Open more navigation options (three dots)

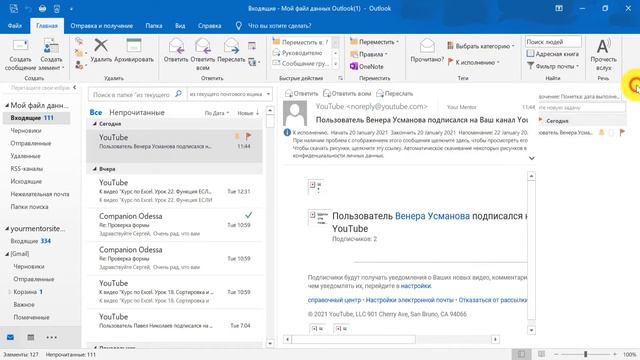tap(51, 338)
